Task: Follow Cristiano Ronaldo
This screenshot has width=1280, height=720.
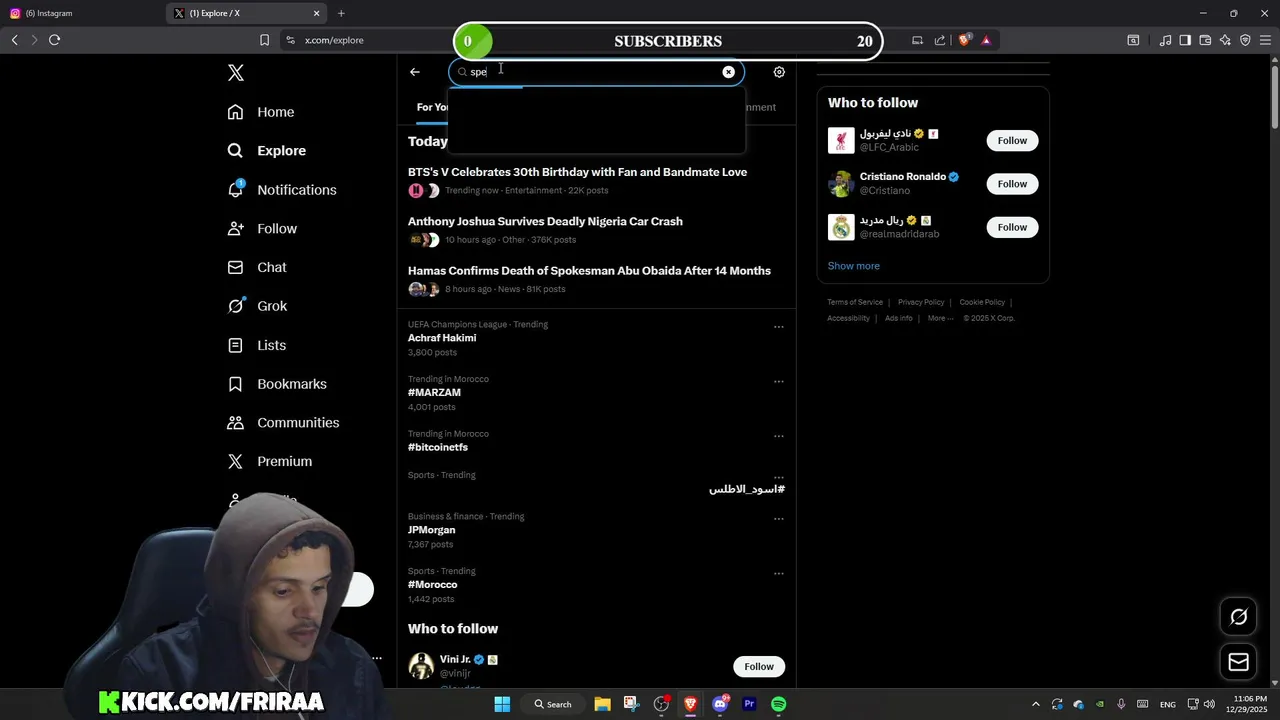Action: 1012,184
